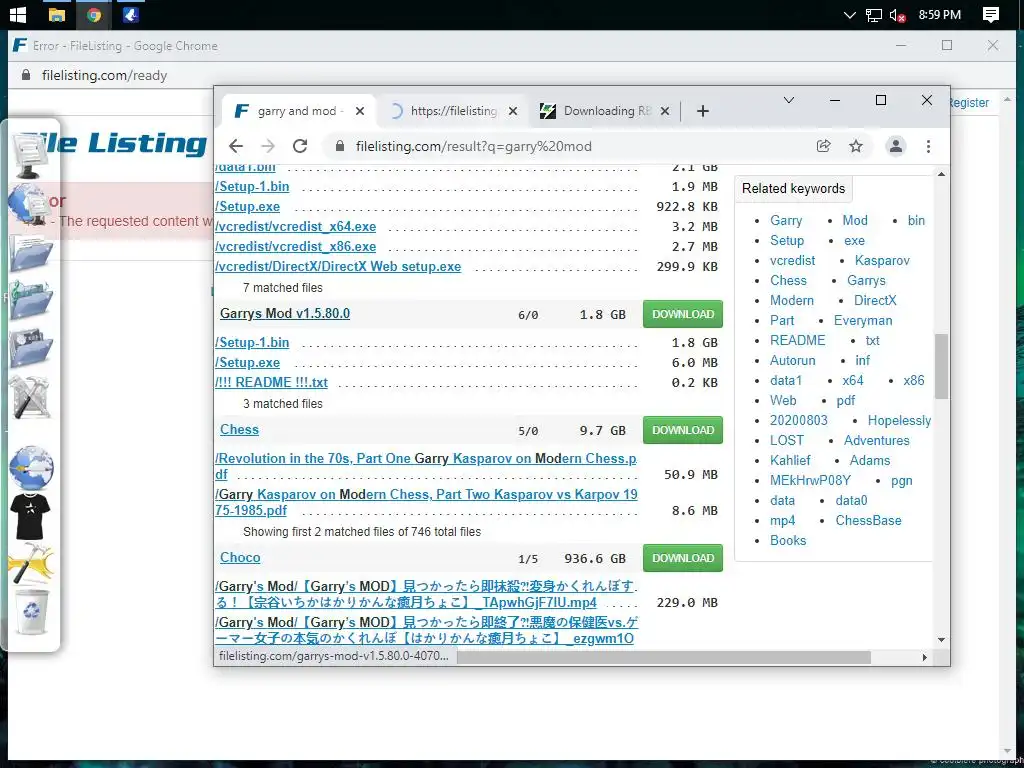Click the front window address bar URL
This screenshot has width=1024, height=768.
coord(473,146)
